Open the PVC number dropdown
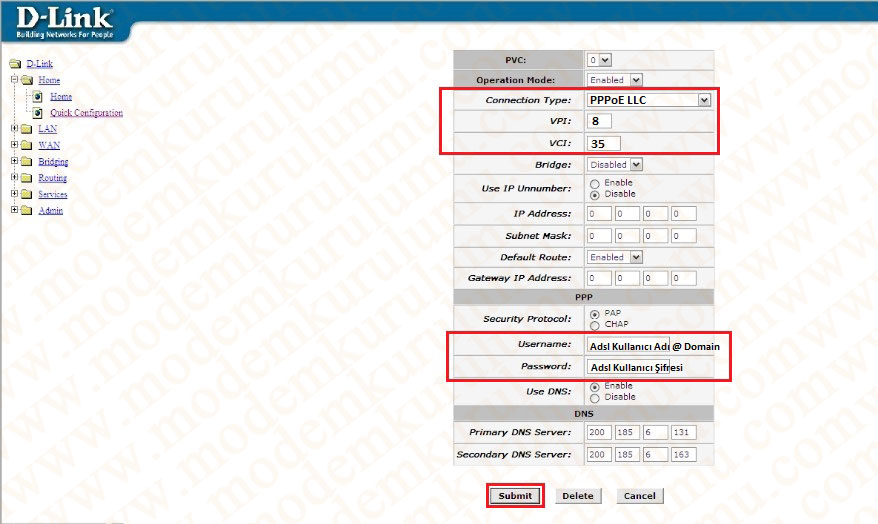This screenshot has width=878, height=524. (599, 59)
